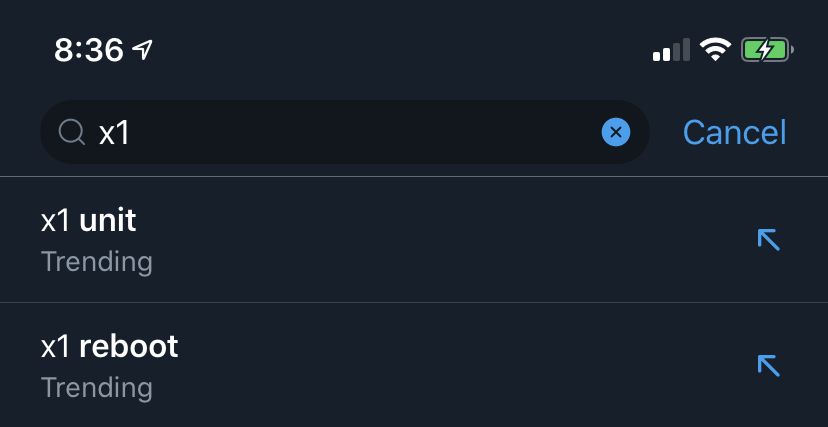The width and height of the screenshot is (828, 427).
Task: Click the bold word "reboot" in the second suggestion
Action: (128, 346)
